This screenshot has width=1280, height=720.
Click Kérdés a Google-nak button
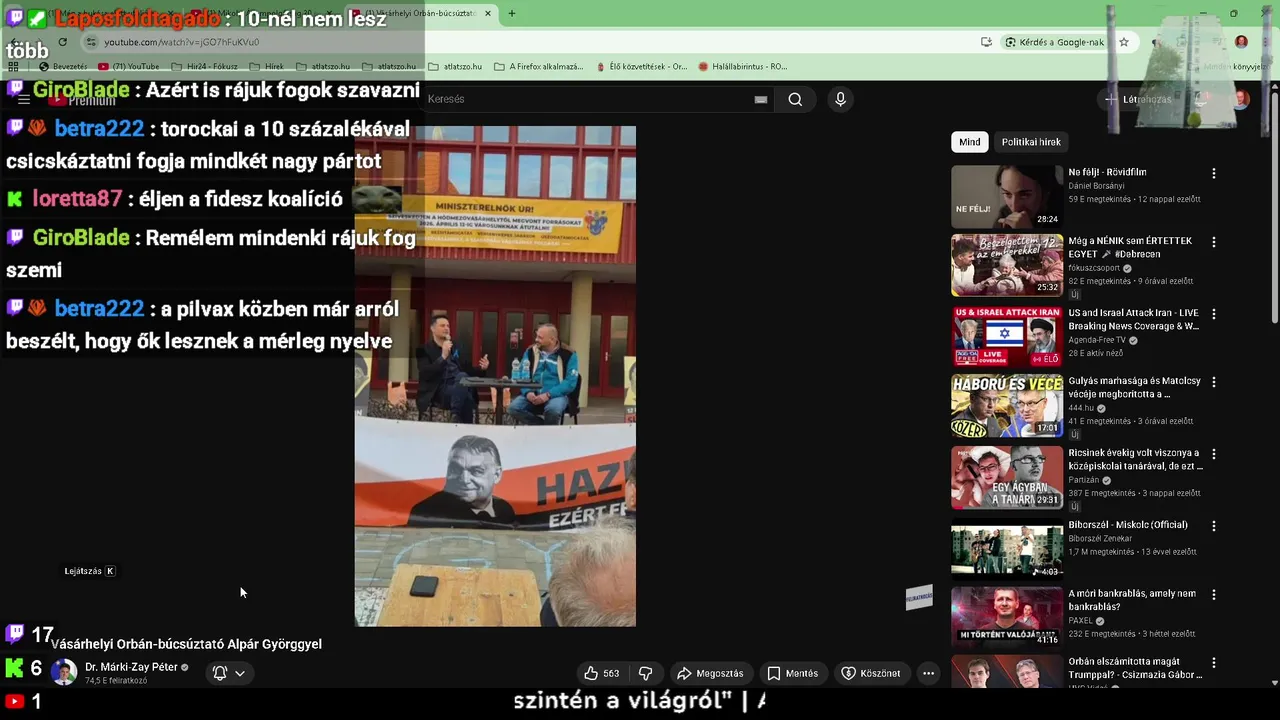tap(1055, 42)
